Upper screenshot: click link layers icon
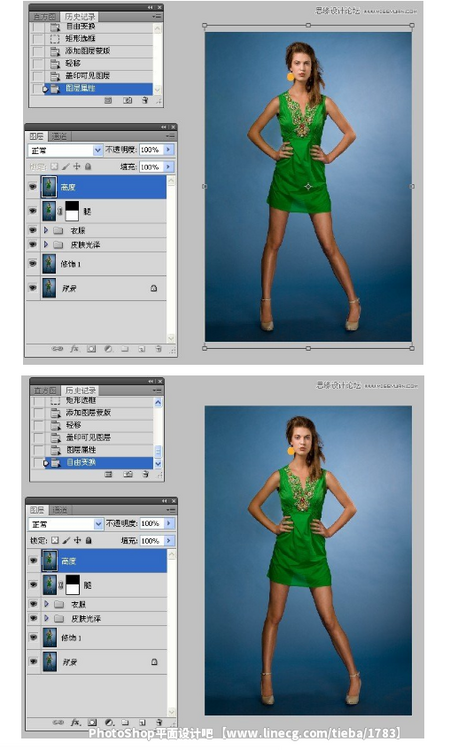This screenshot has width=450, height=750. click(57, 349)
